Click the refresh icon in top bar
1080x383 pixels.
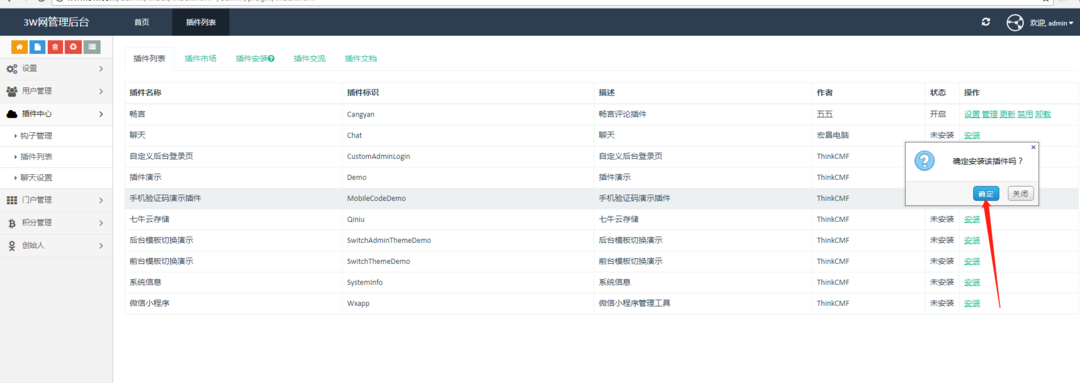click(986, 22)
